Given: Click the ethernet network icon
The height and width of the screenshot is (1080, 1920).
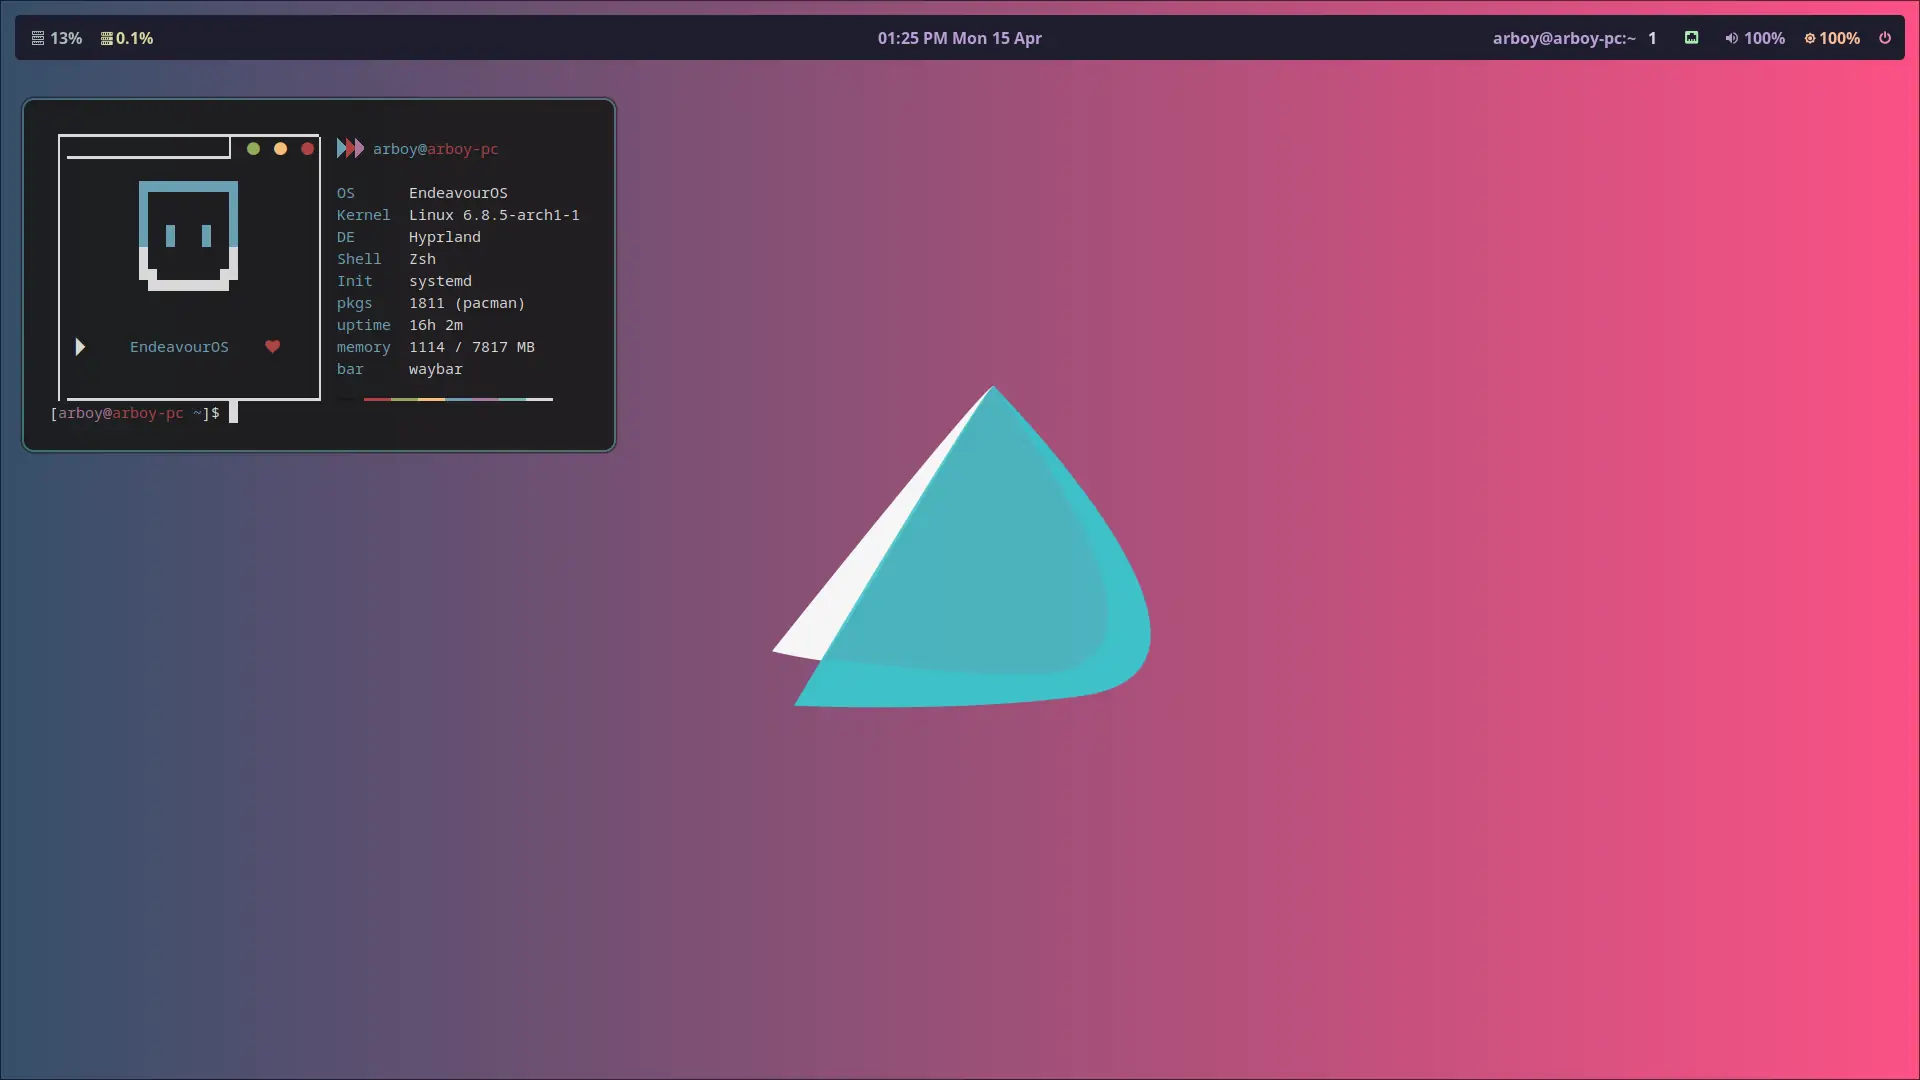Looking at the screenshot, I should [1691, 38].
